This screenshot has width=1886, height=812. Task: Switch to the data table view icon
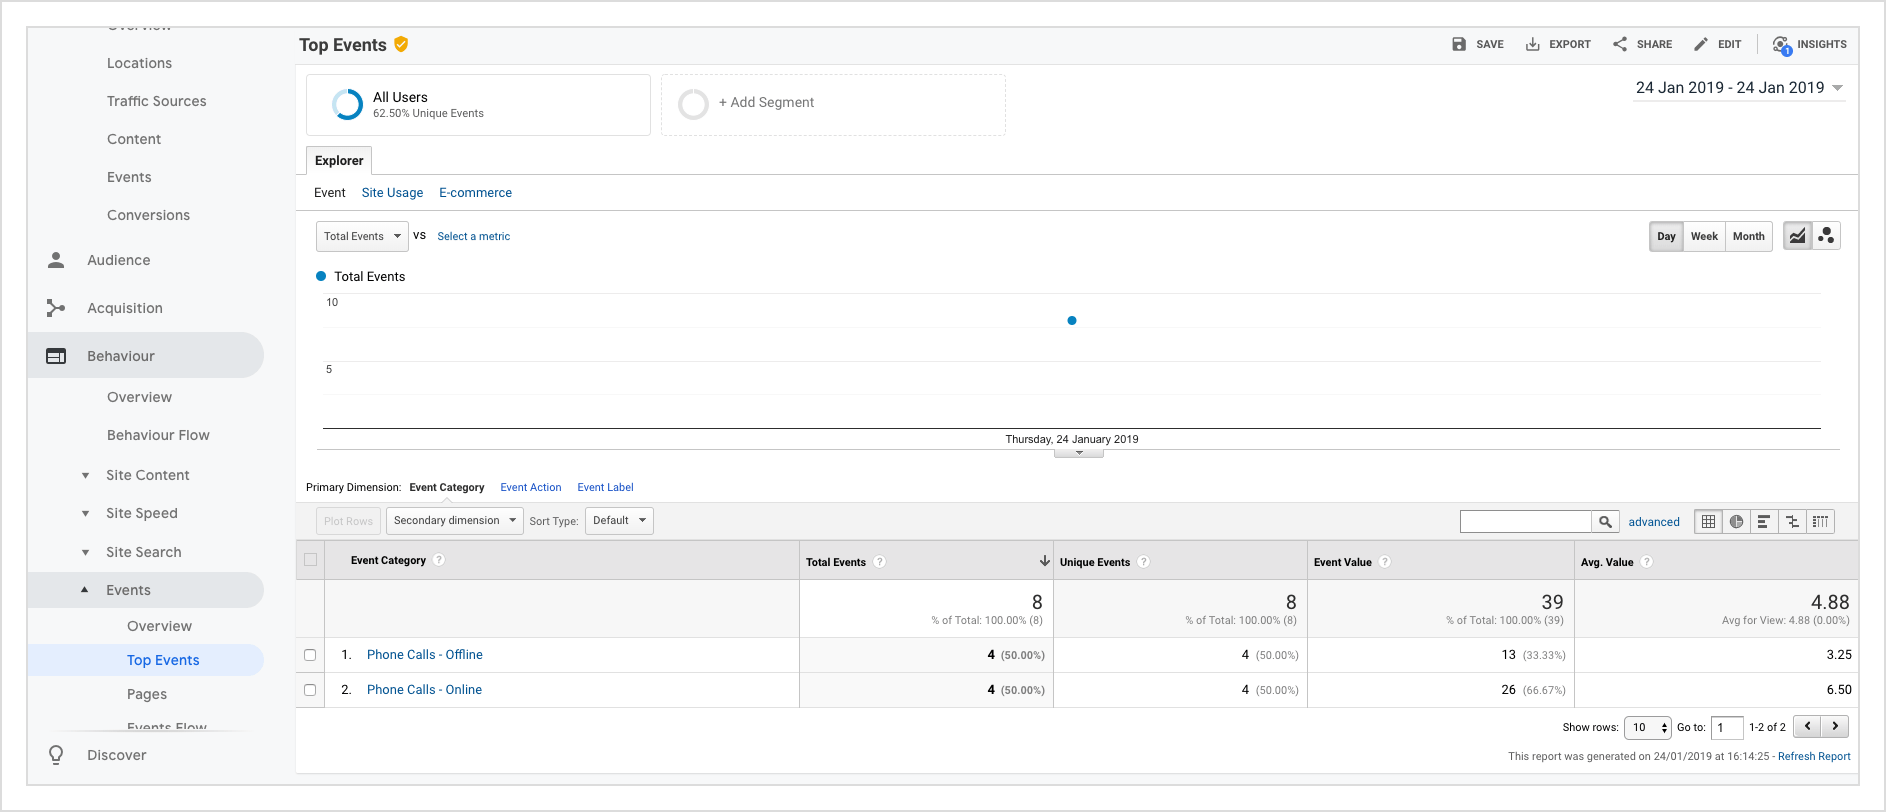[x=1708, y=521]
